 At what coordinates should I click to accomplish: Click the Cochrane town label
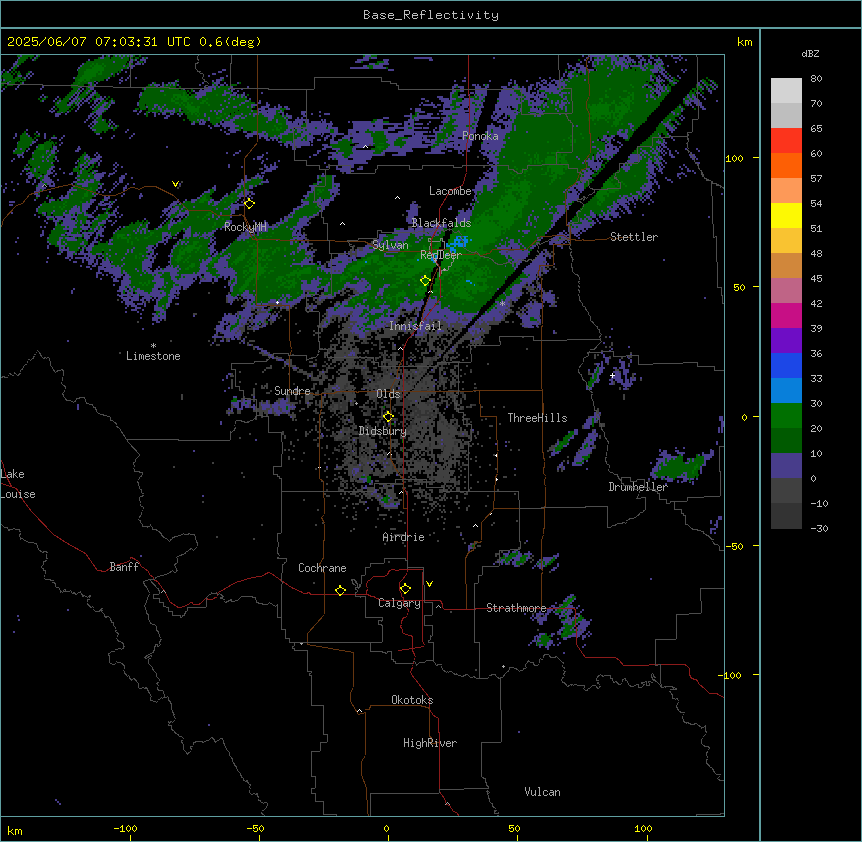click(322, 568)
